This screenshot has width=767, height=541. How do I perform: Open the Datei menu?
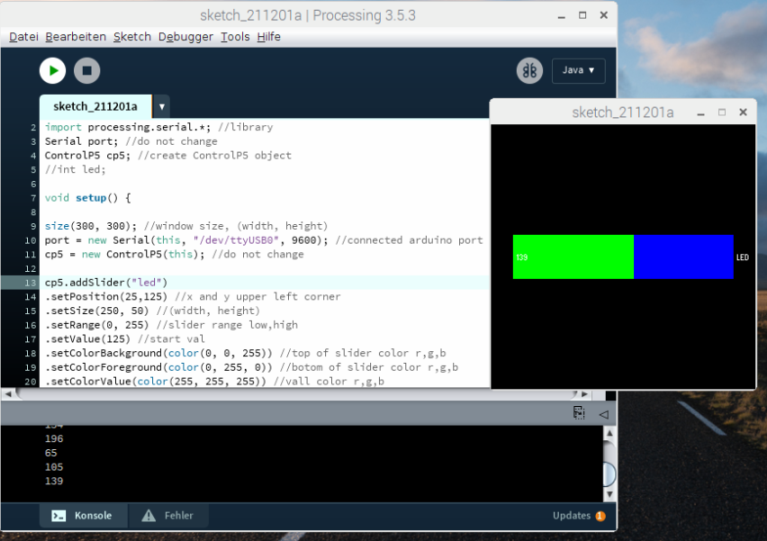pos(24,36)
